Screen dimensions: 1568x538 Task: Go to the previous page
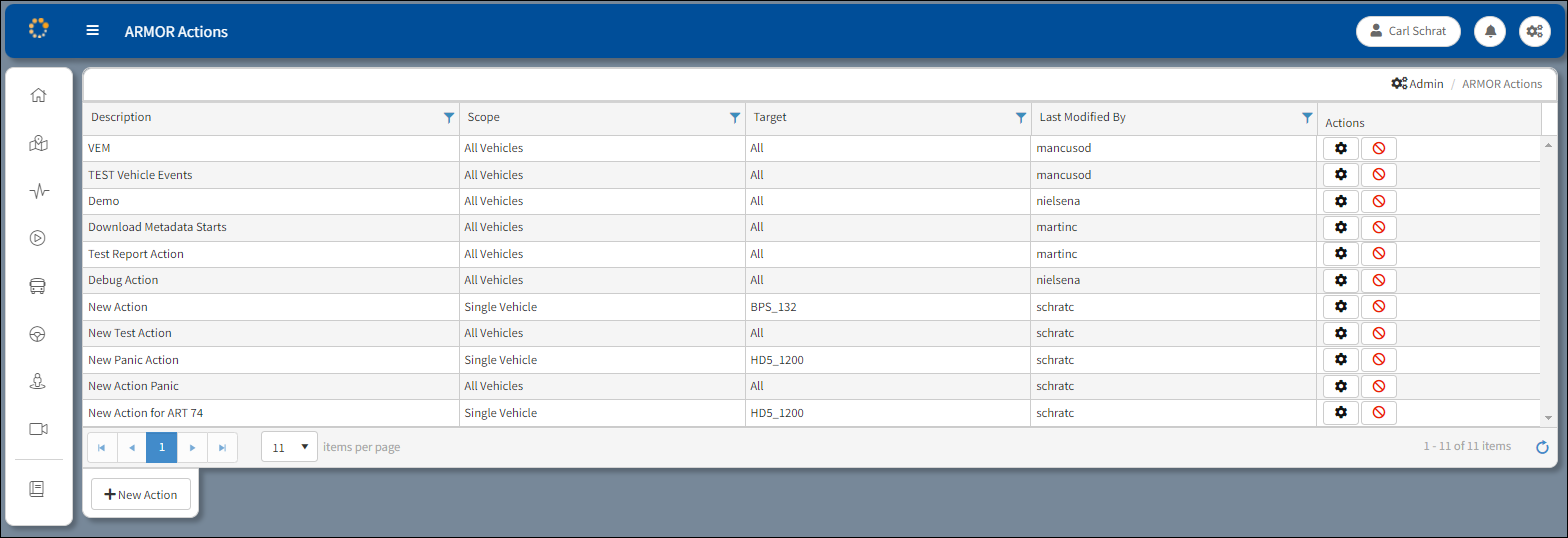tap(132, 447)
